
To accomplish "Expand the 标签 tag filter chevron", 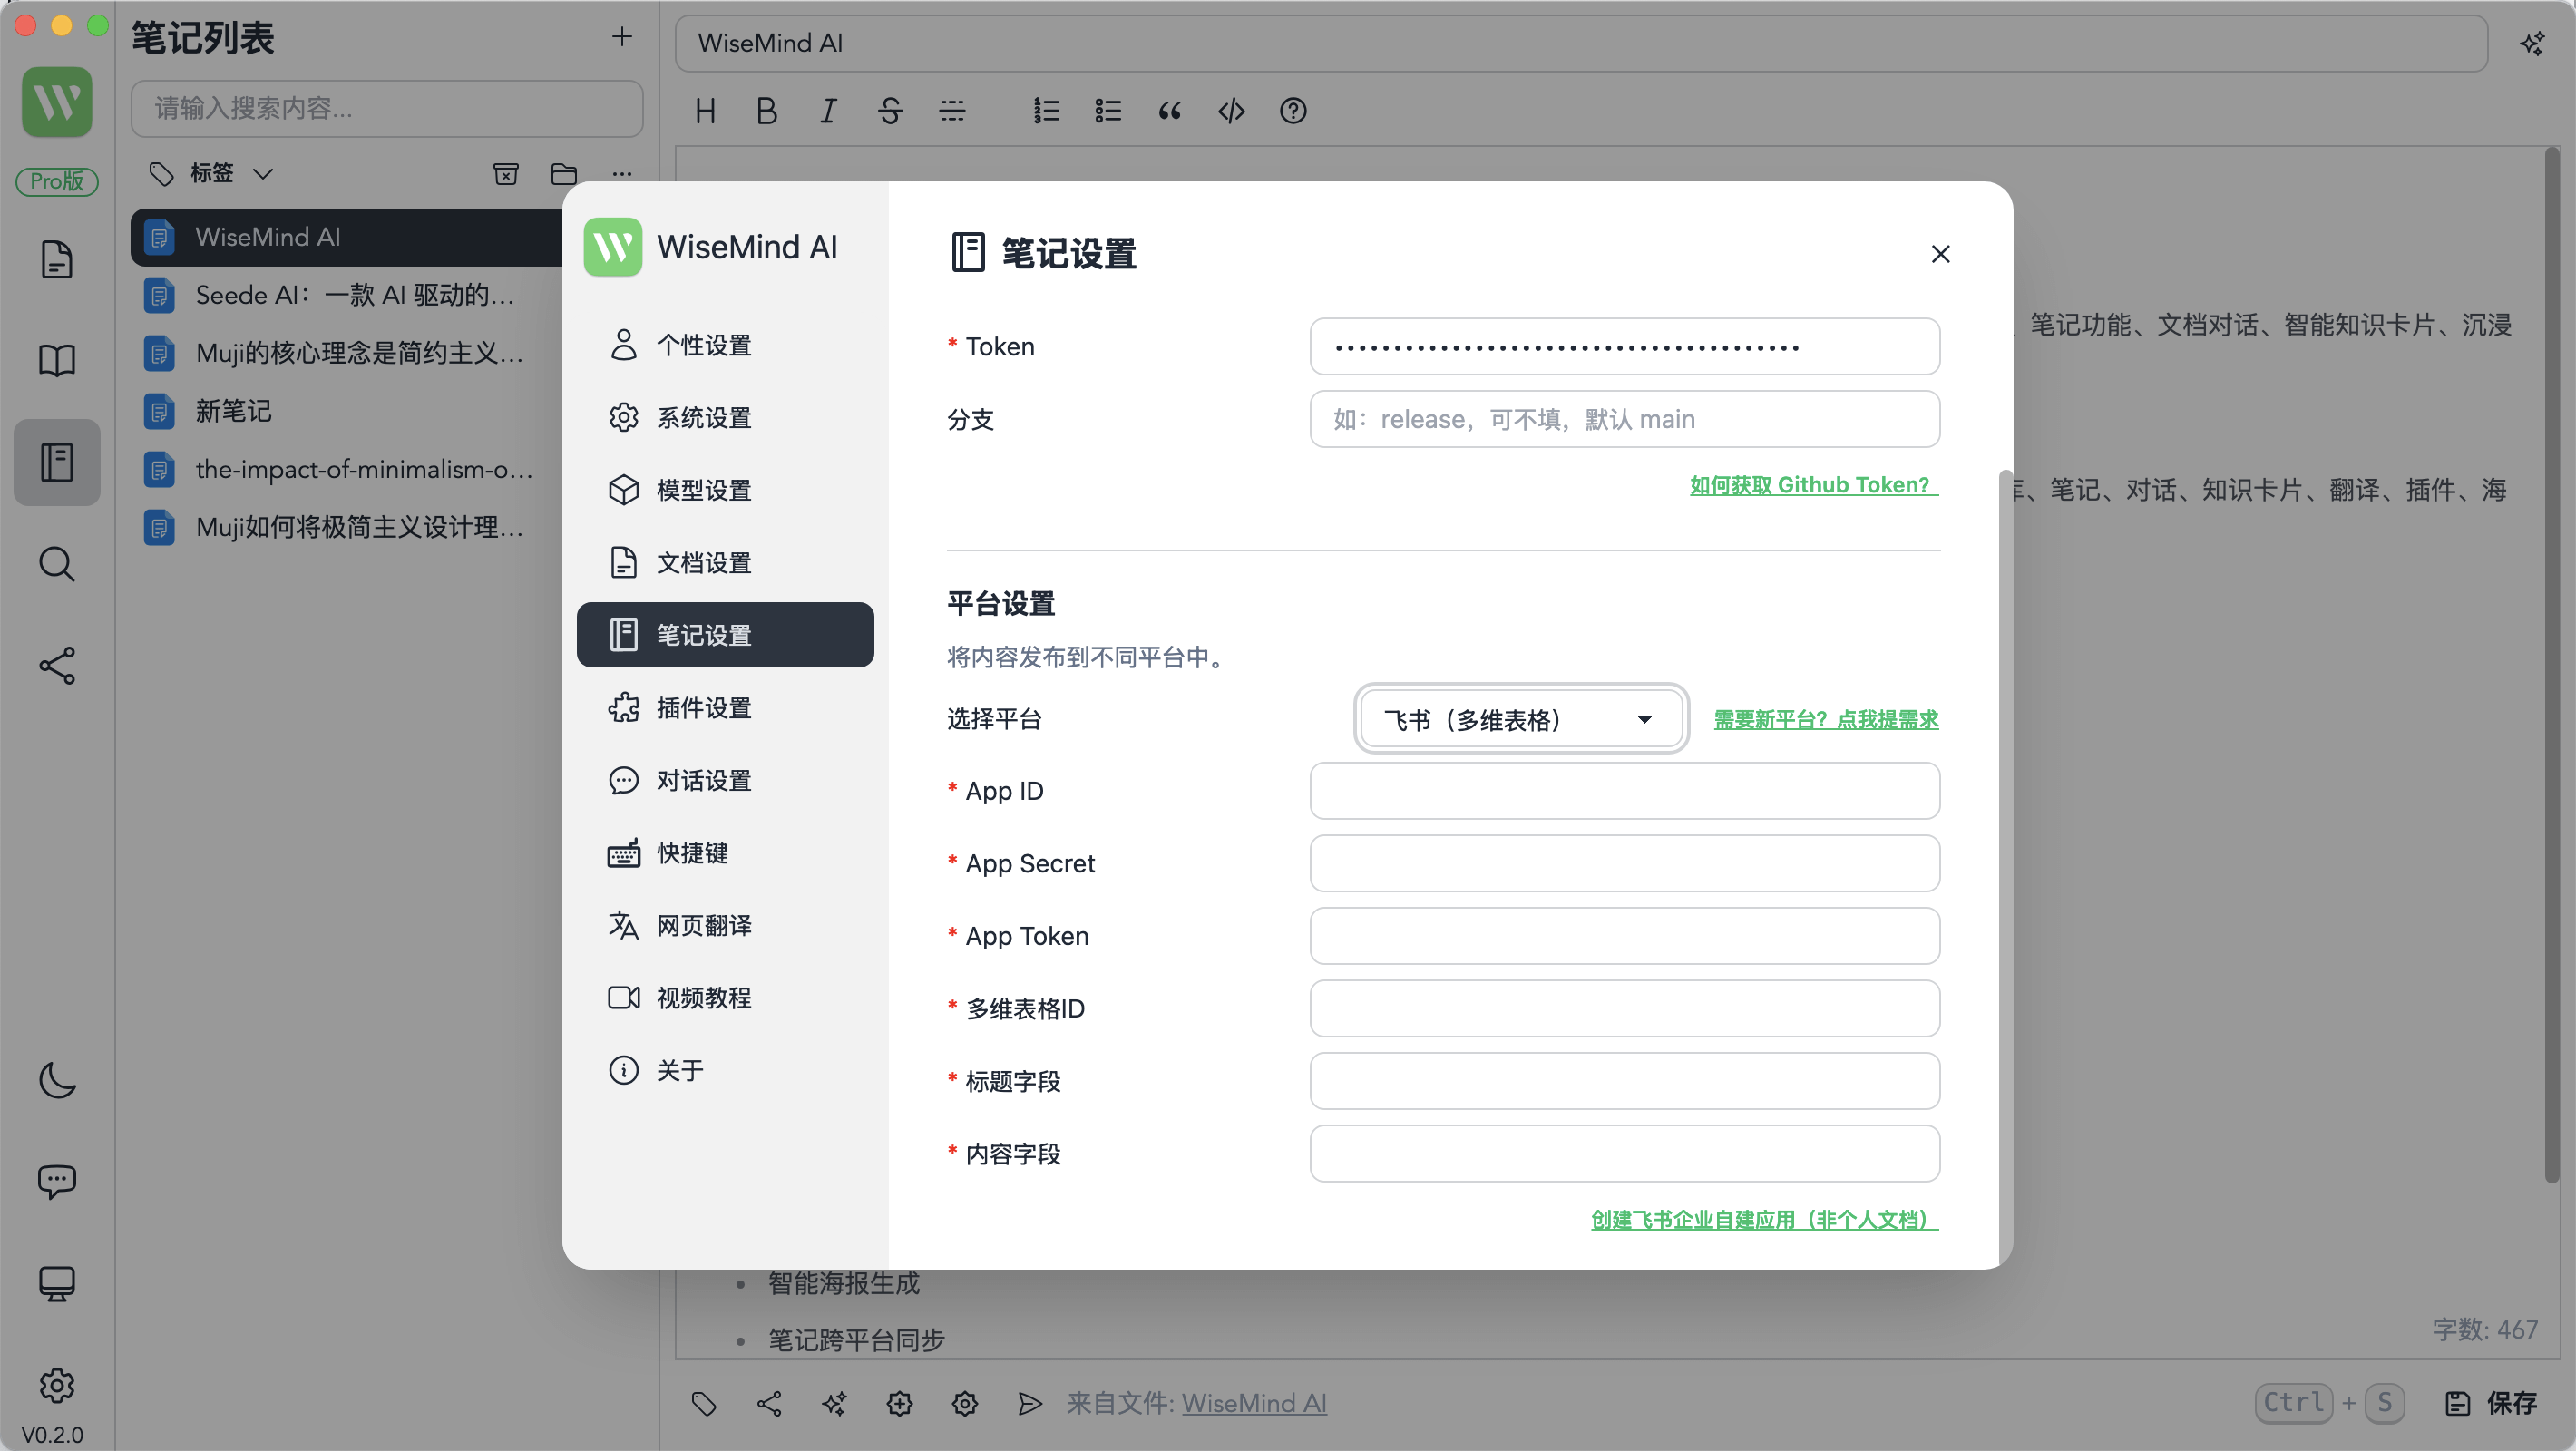I will (263, 173).
